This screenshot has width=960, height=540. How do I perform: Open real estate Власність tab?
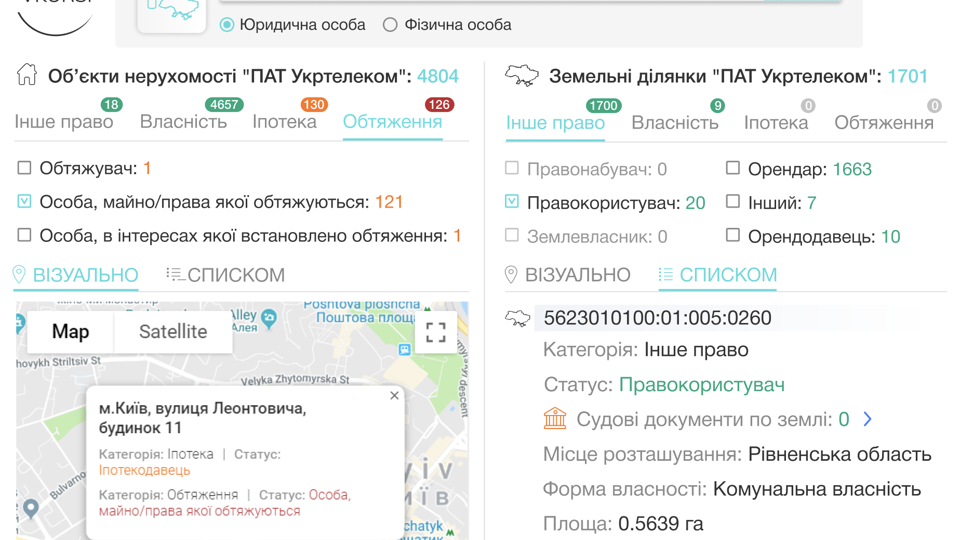pyautogui.click(x=183, y=122)
